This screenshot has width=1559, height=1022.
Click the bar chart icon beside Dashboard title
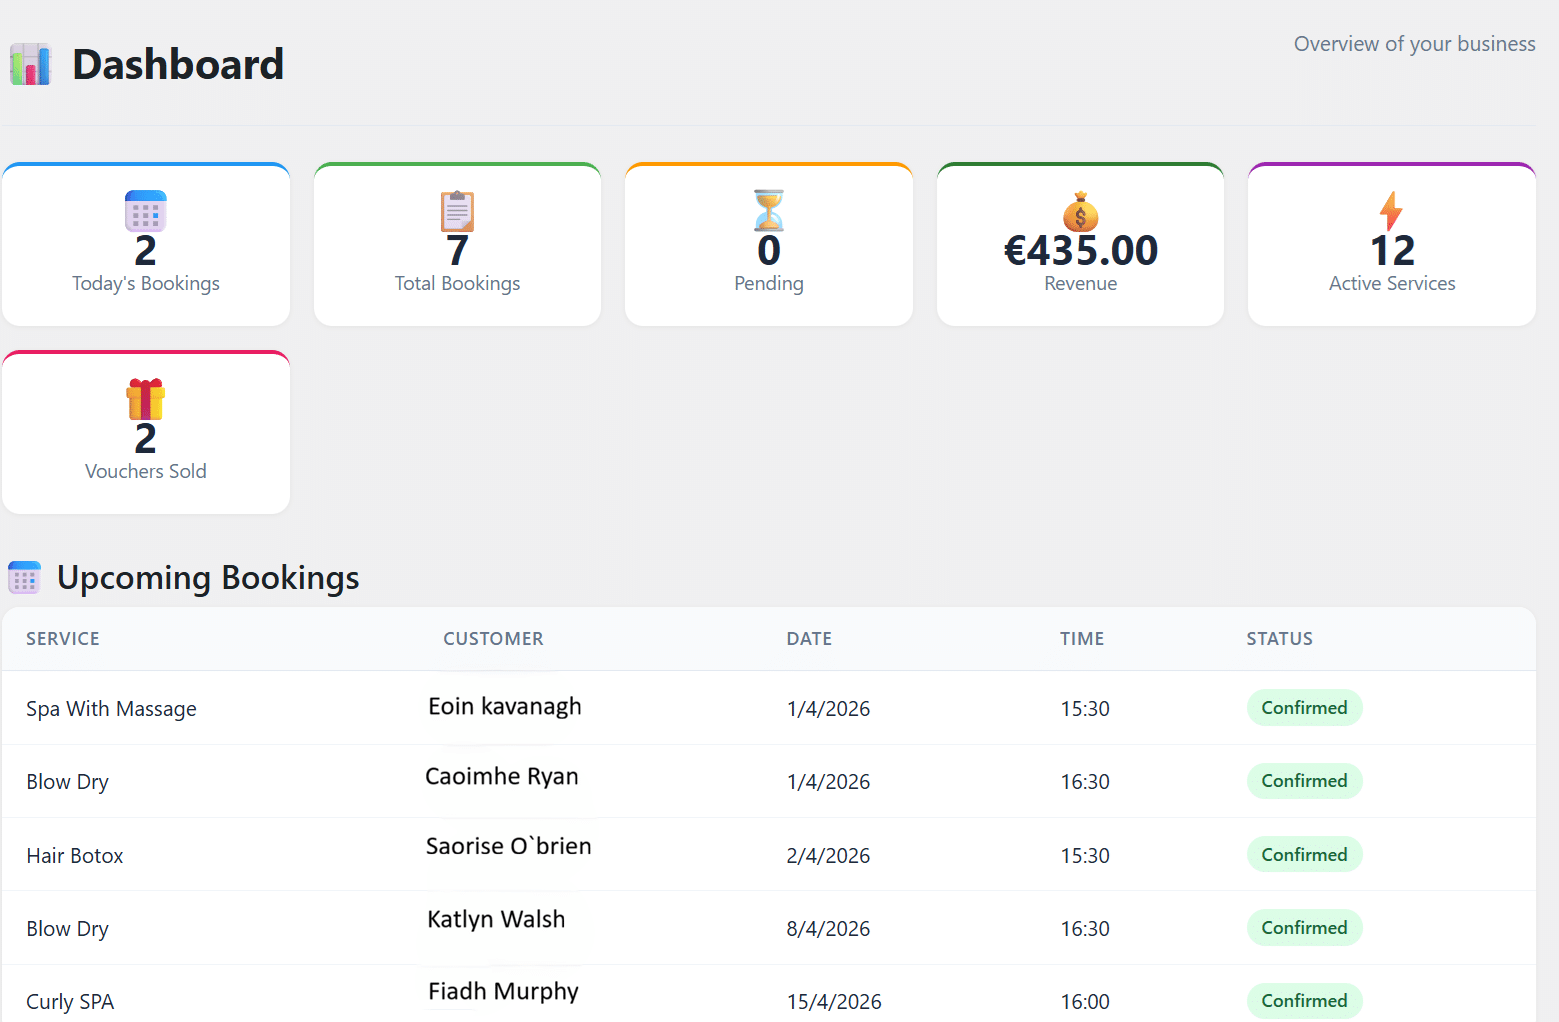(30, 63)
